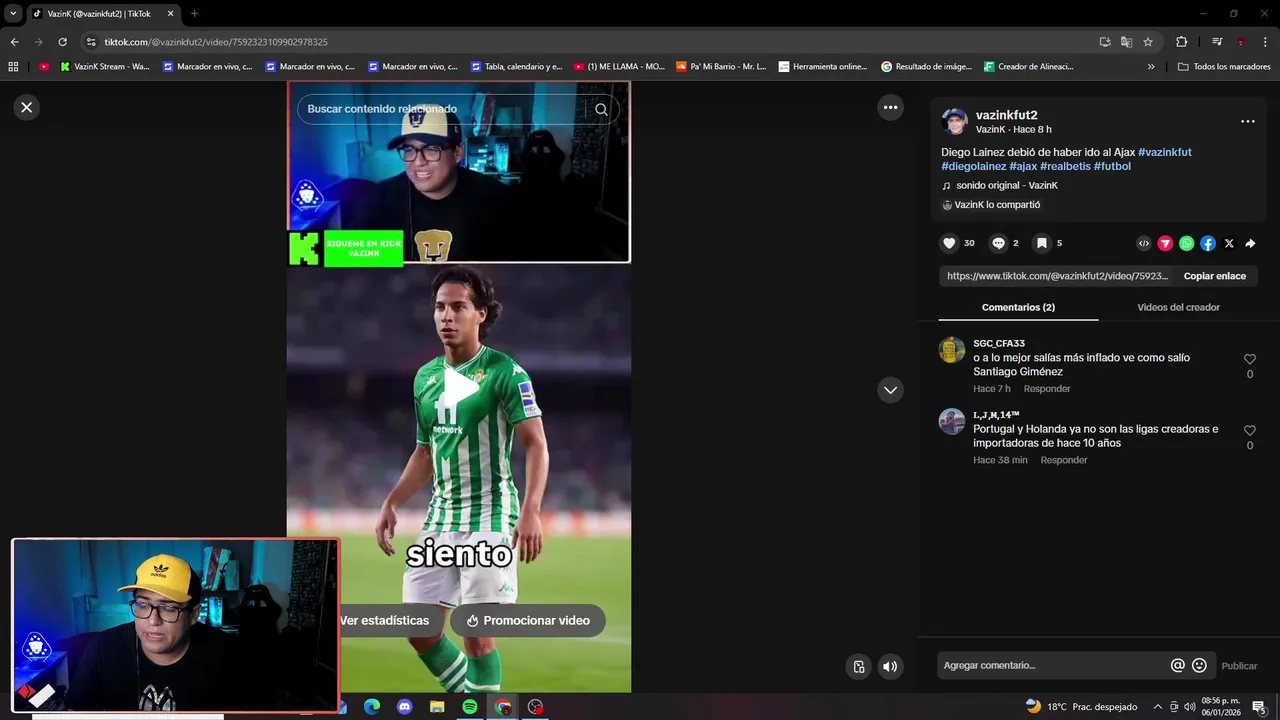Open the three-dot video options menu

[890, 107]
